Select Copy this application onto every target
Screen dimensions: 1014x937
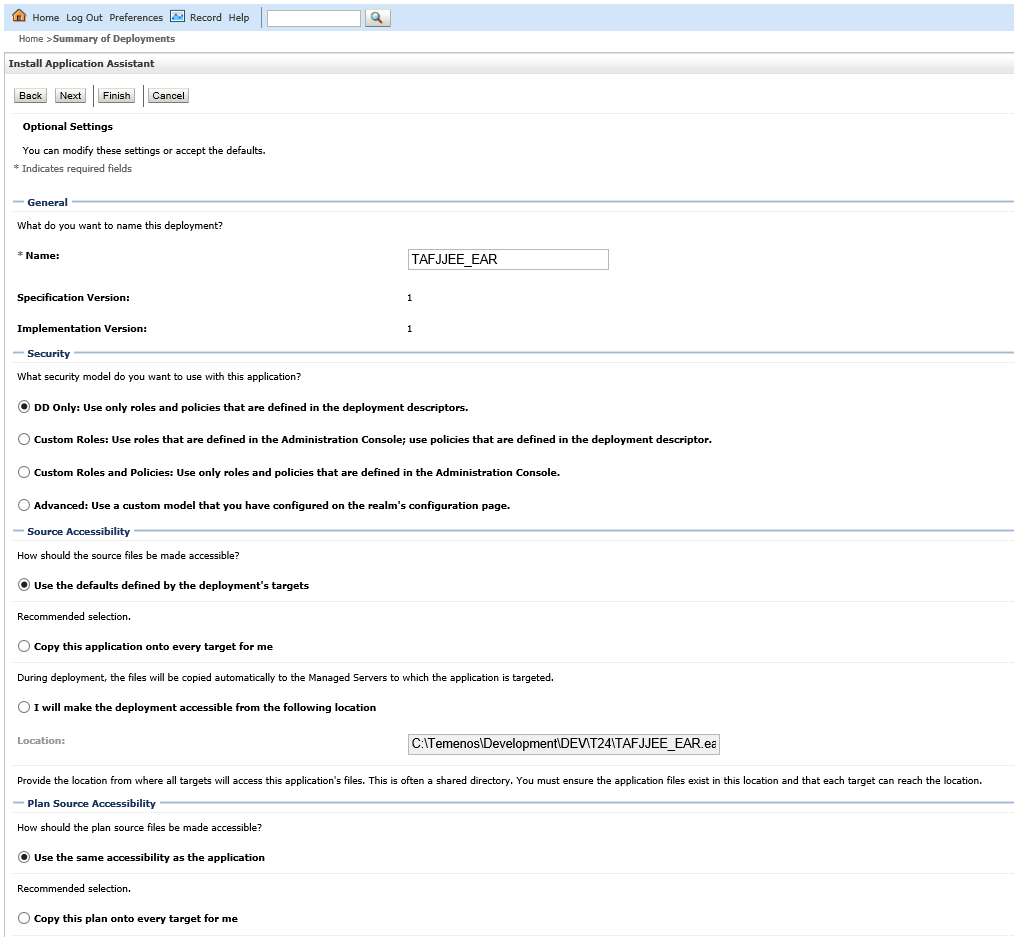tap(25, 646)
